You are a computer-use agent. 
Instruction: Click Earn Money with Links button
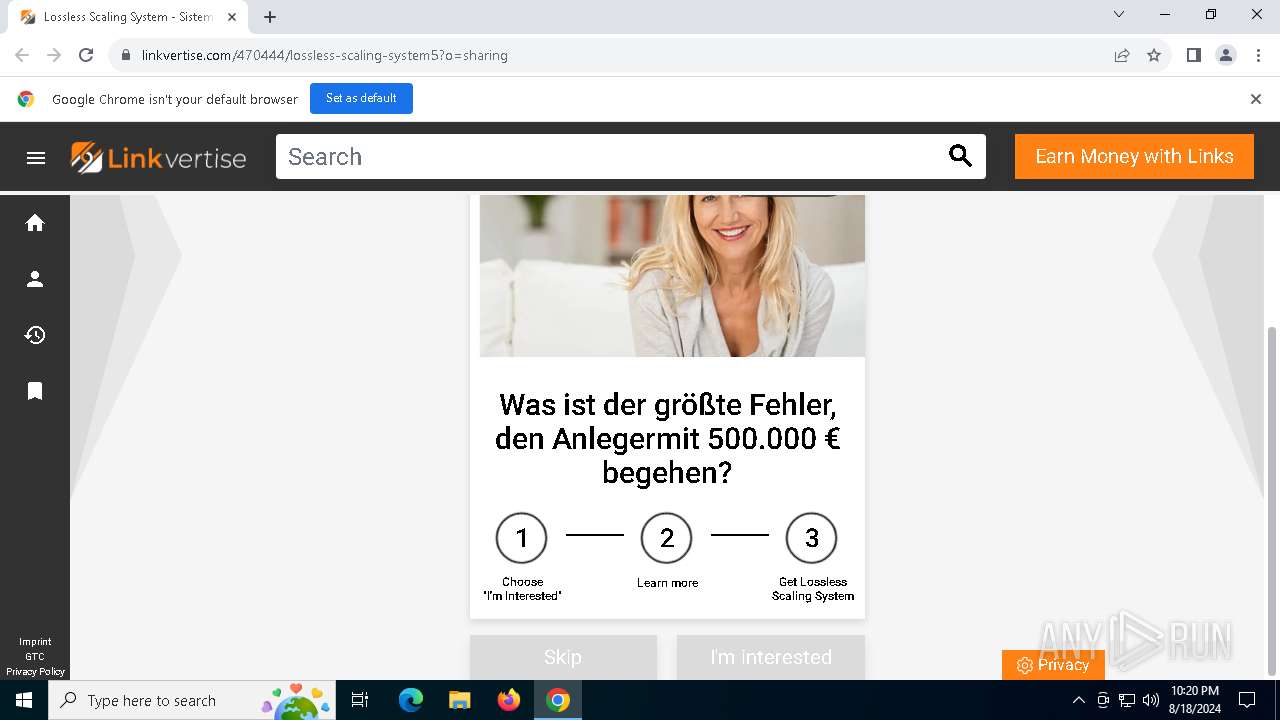tap(1134, 156)
